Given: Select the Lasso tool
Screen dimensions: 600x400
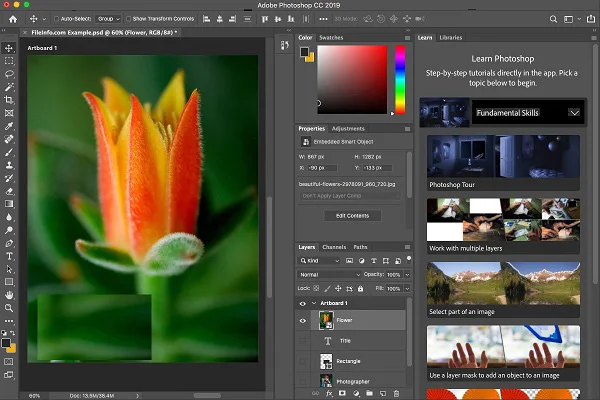Looking at the screenshot, I should coord(9,74).
